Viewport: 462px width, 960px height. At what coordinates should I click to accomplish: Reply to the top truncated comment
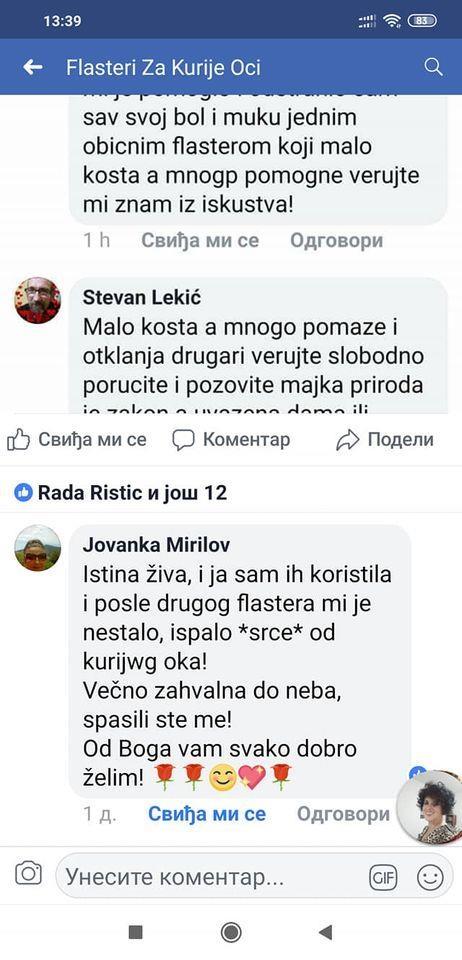pyautogui.click(x=337, y=240)
